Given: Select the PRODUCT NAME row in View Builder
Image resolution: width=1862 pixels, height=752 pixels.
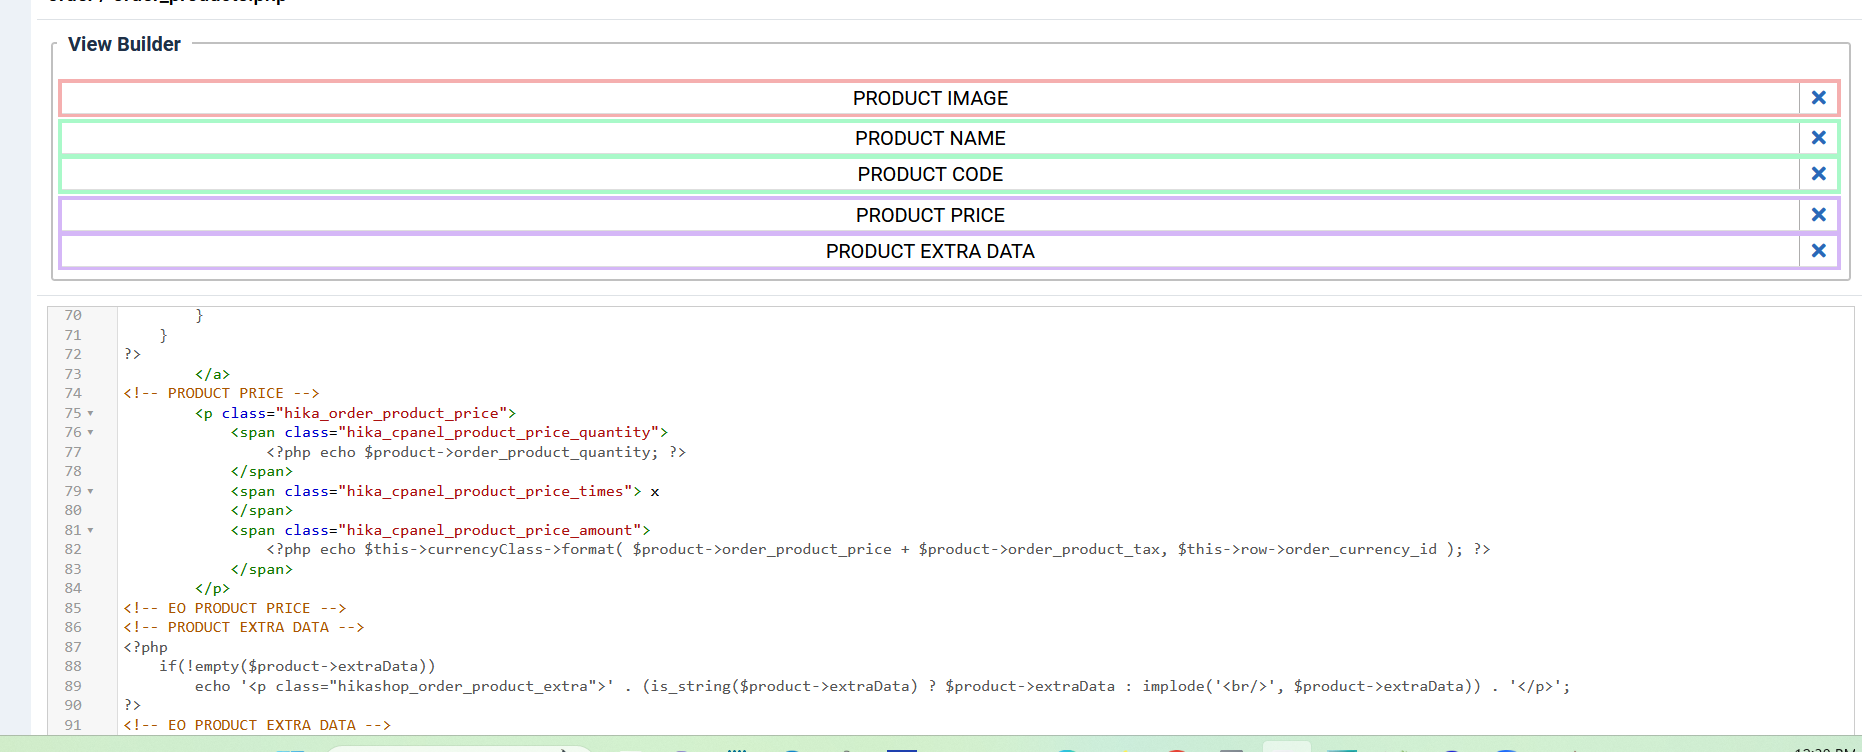Looking at the screenshot, I should [x=929, y=138].
